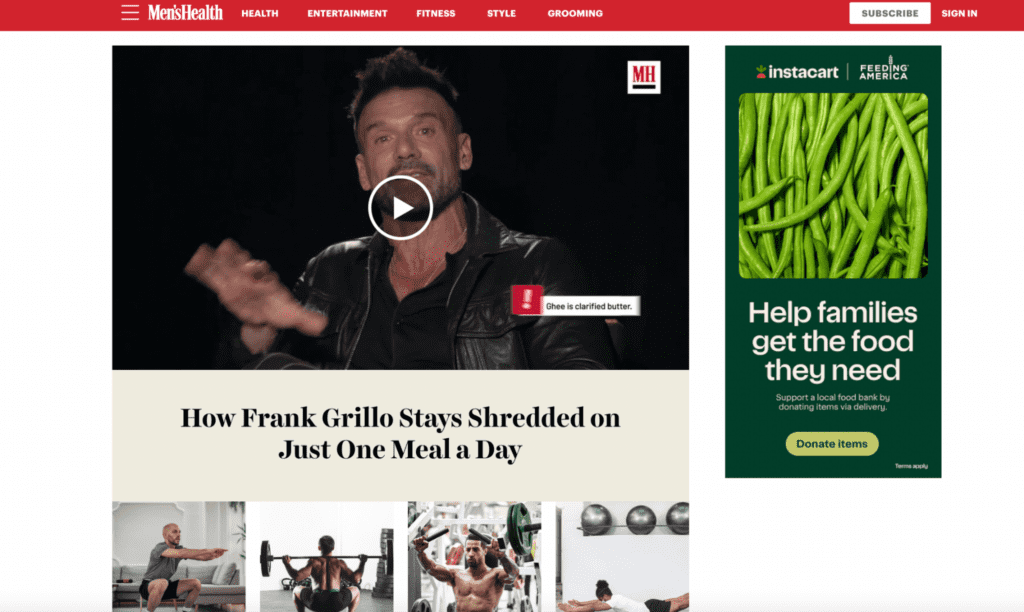
Task: Go to the Fitness section
Action: click(436, 13)
